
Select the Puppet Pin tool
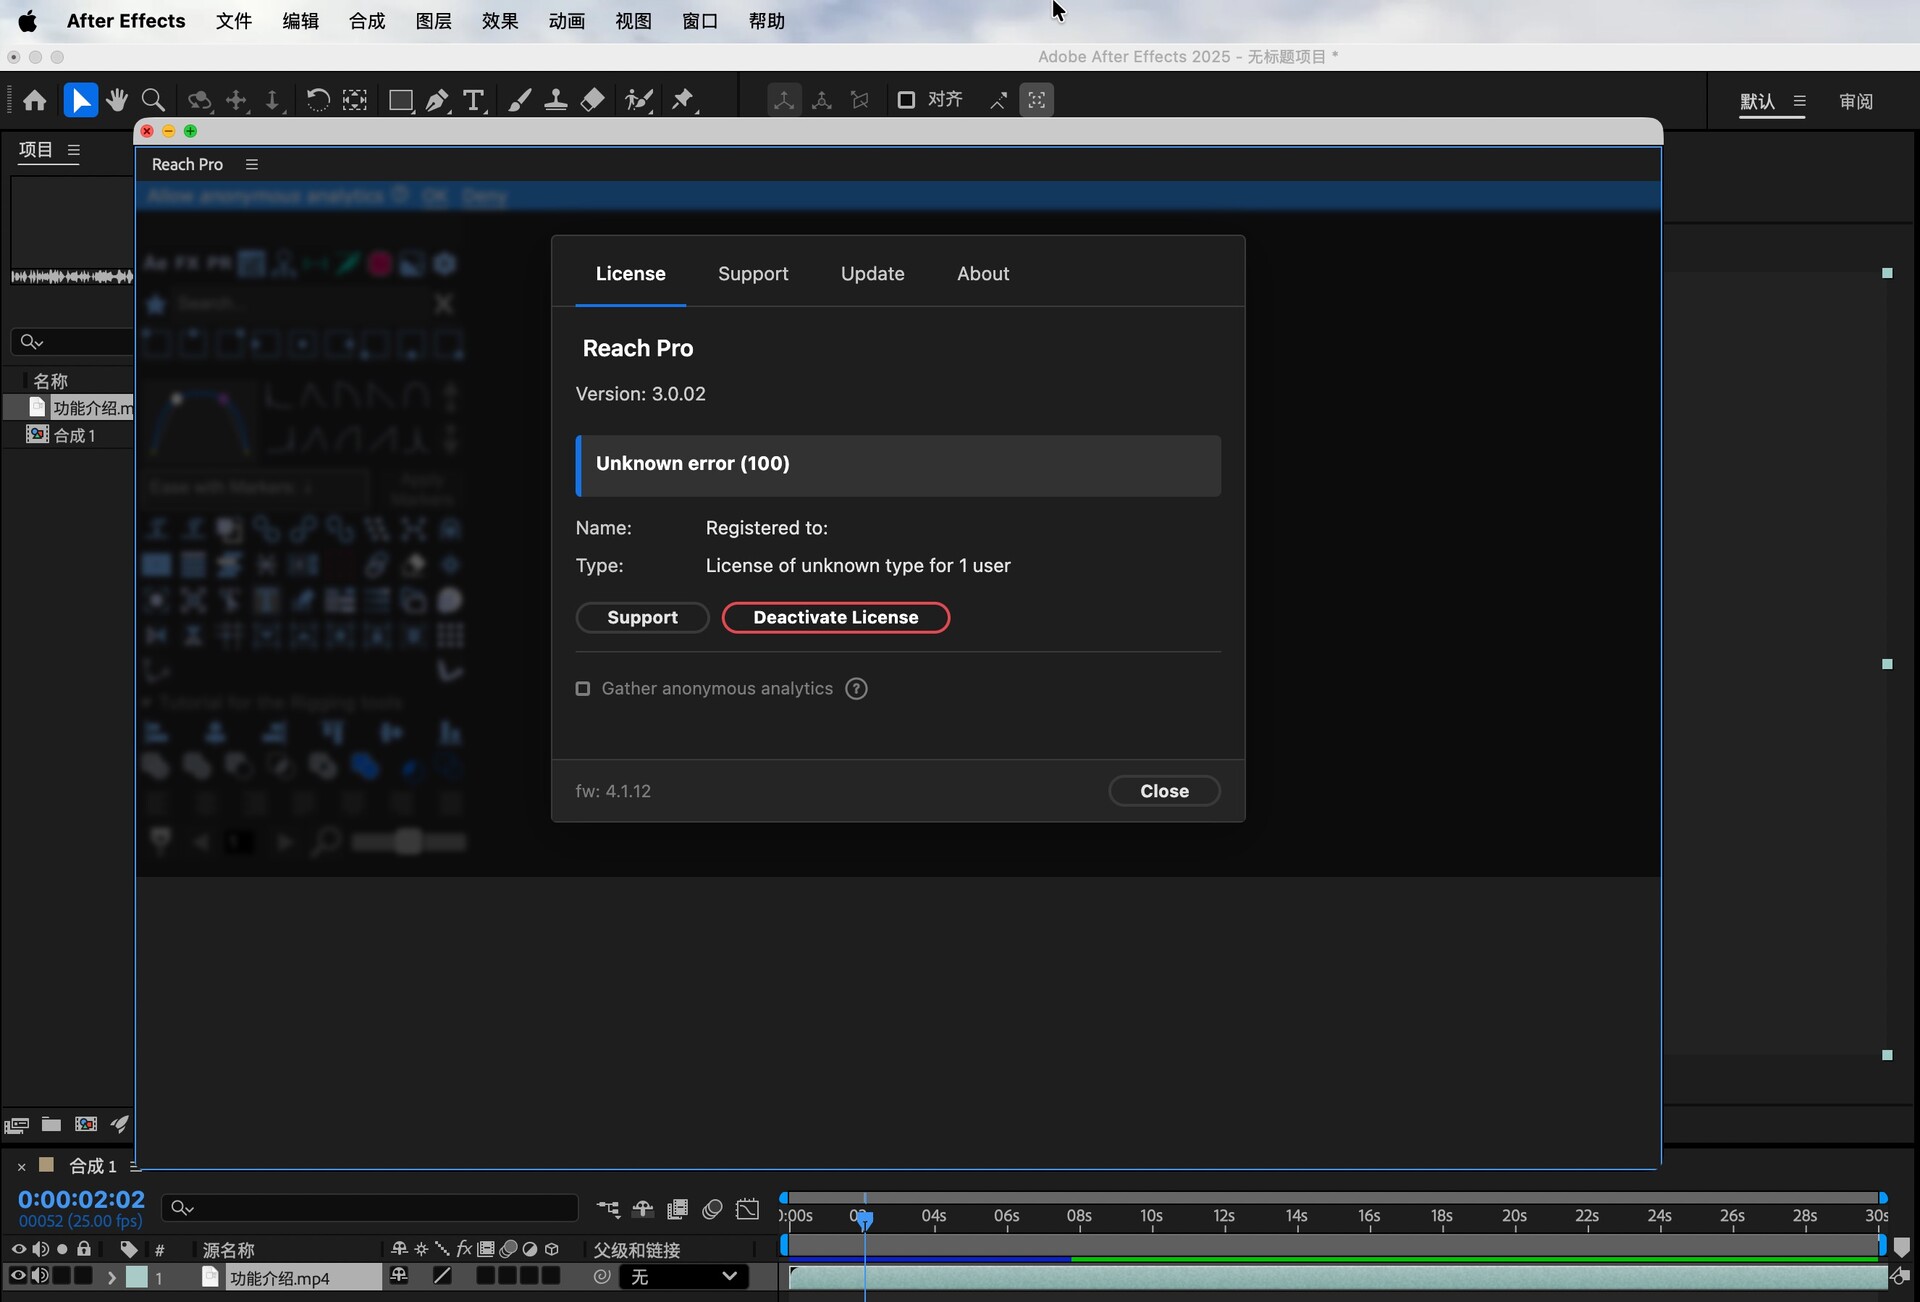(683, 100)
